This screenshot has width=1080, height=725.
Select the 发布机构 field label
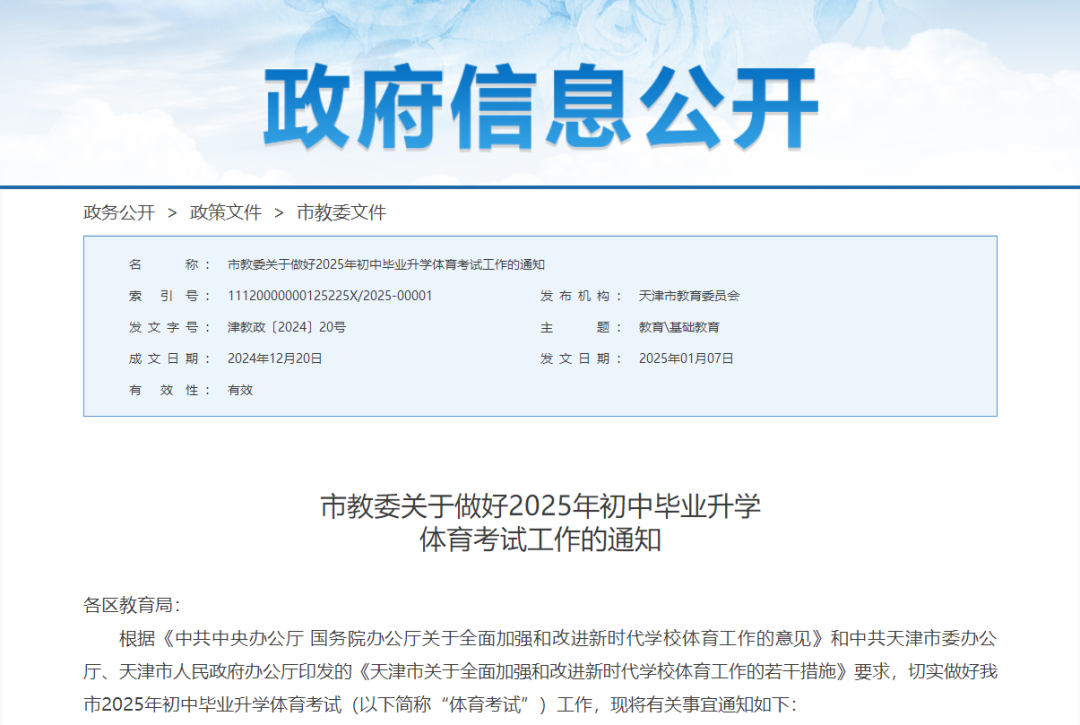[x=576, y=296]
